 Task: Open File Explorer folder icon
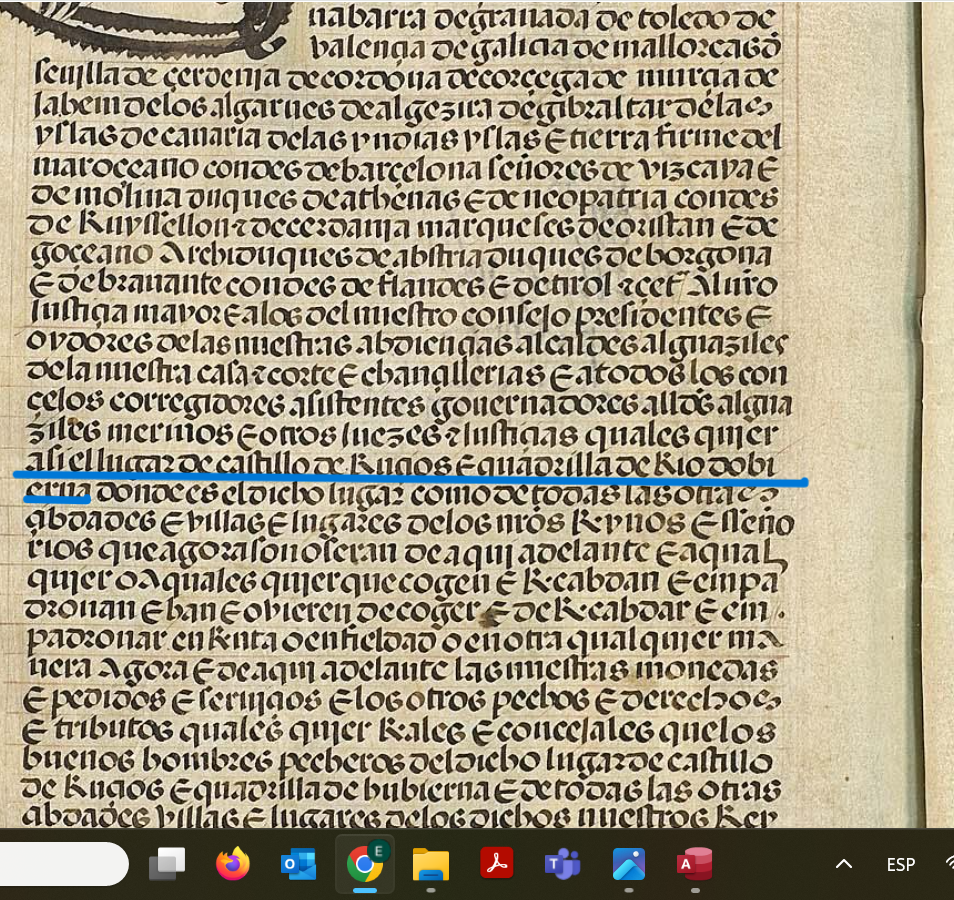pos(431,864)
